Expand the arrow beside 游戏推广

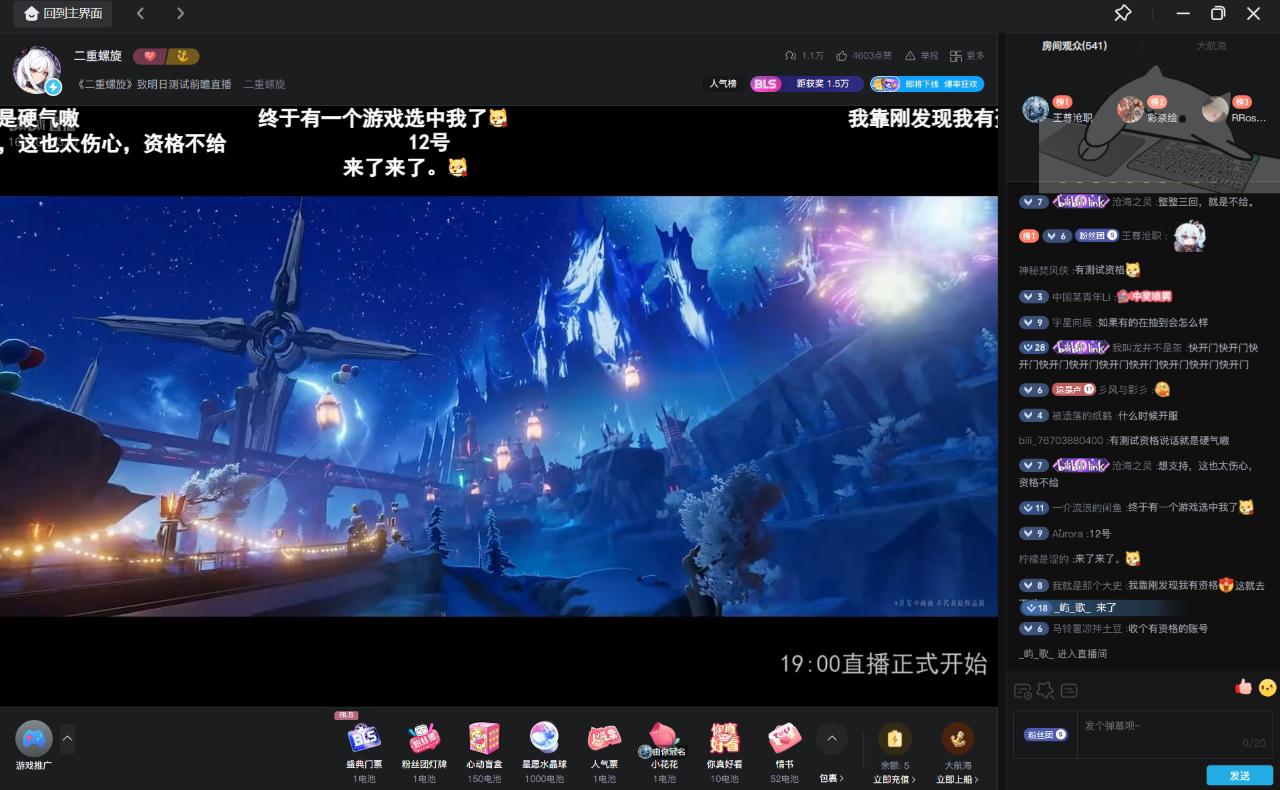(68, 739)
